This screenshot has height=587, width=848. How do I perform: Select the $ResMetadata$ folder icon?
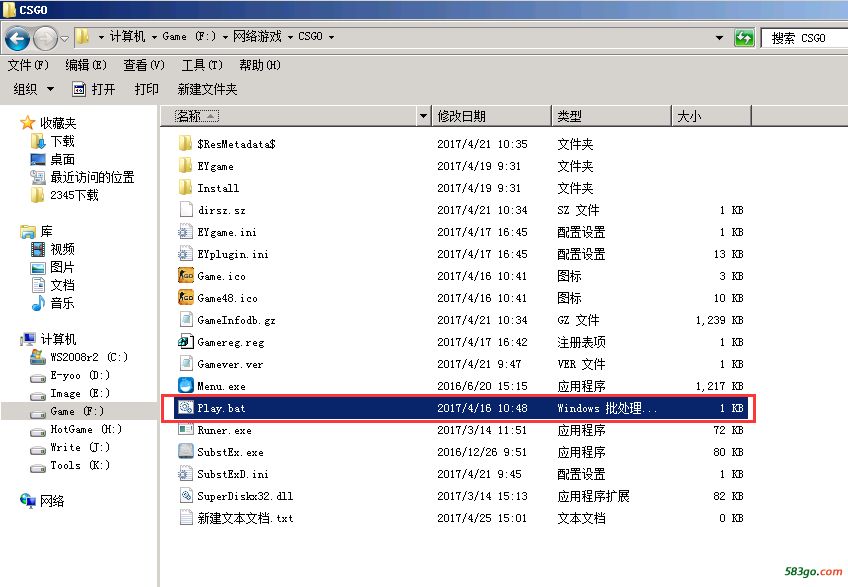tap(186, 143)
